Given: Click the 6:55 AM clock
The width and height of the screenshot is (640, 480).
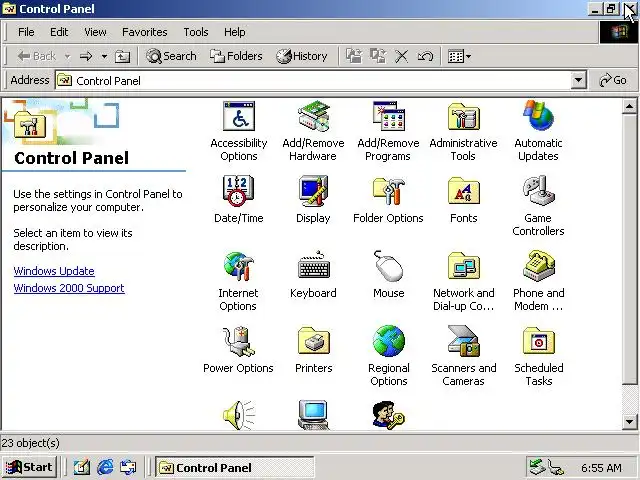Looking at the screenshot, I should [x=601, y=468].
